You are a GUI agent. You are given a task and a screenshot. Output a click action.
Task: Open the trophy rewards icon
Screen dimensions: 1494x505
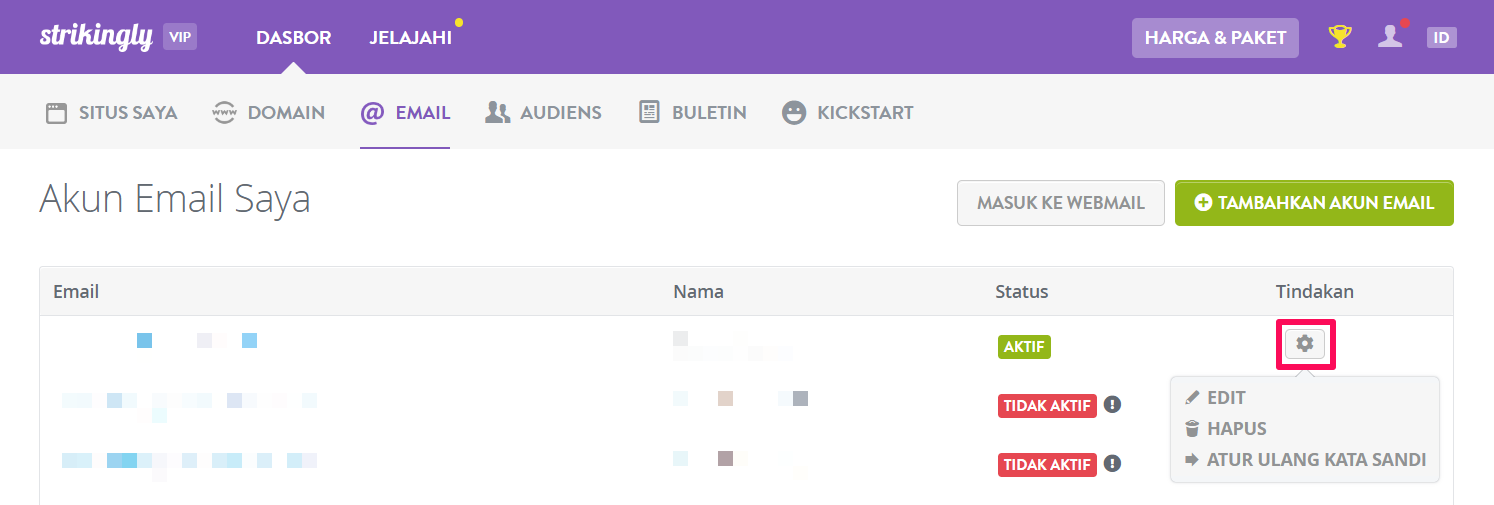click(x=1340, y=37)
